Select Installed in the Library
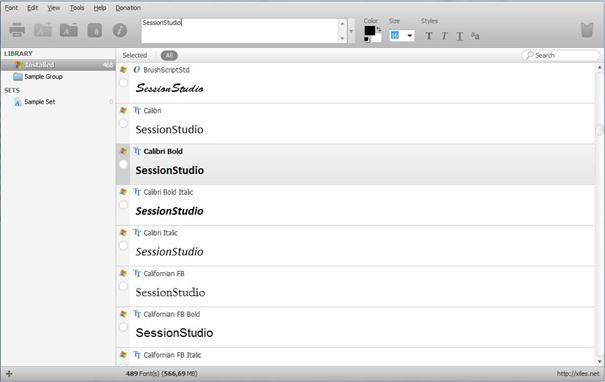Viewport: 605px width, 382px height. click(58, 65)
